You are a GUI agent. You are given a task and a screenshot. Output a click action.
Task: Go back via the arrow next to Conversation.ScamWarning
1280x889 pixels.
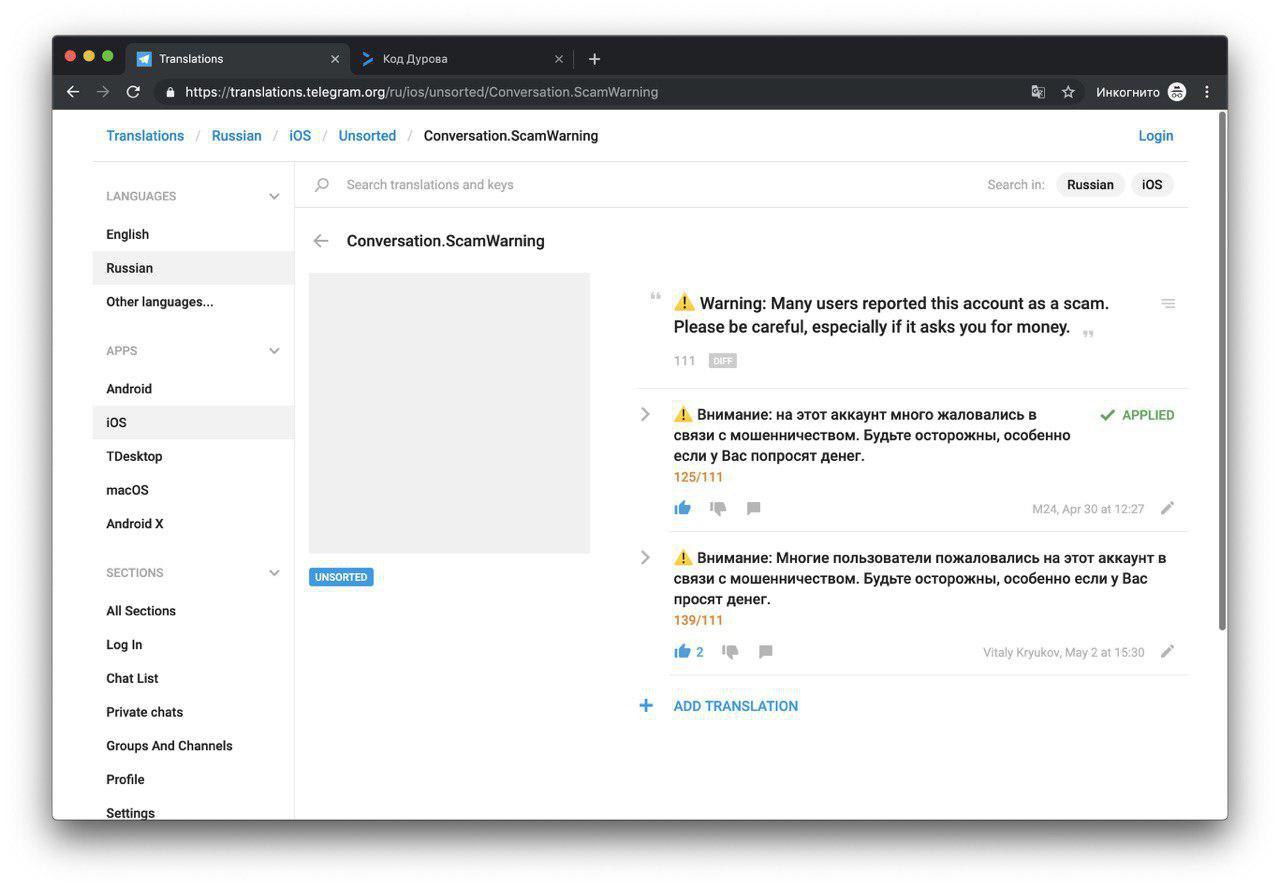tap(321, 241)
